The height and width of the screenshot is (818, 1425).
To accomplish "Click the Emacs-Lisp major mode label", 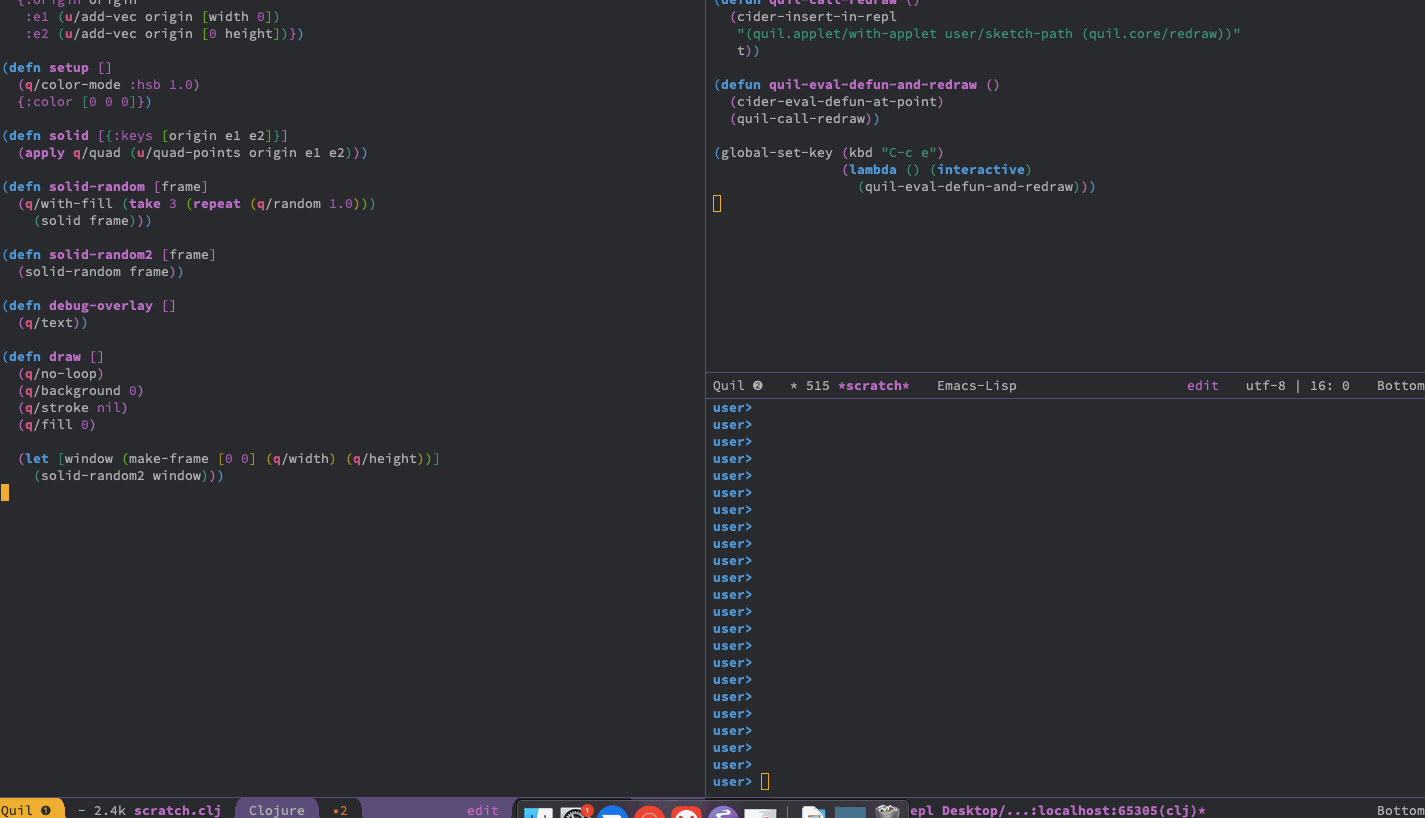I will point(976,385).
